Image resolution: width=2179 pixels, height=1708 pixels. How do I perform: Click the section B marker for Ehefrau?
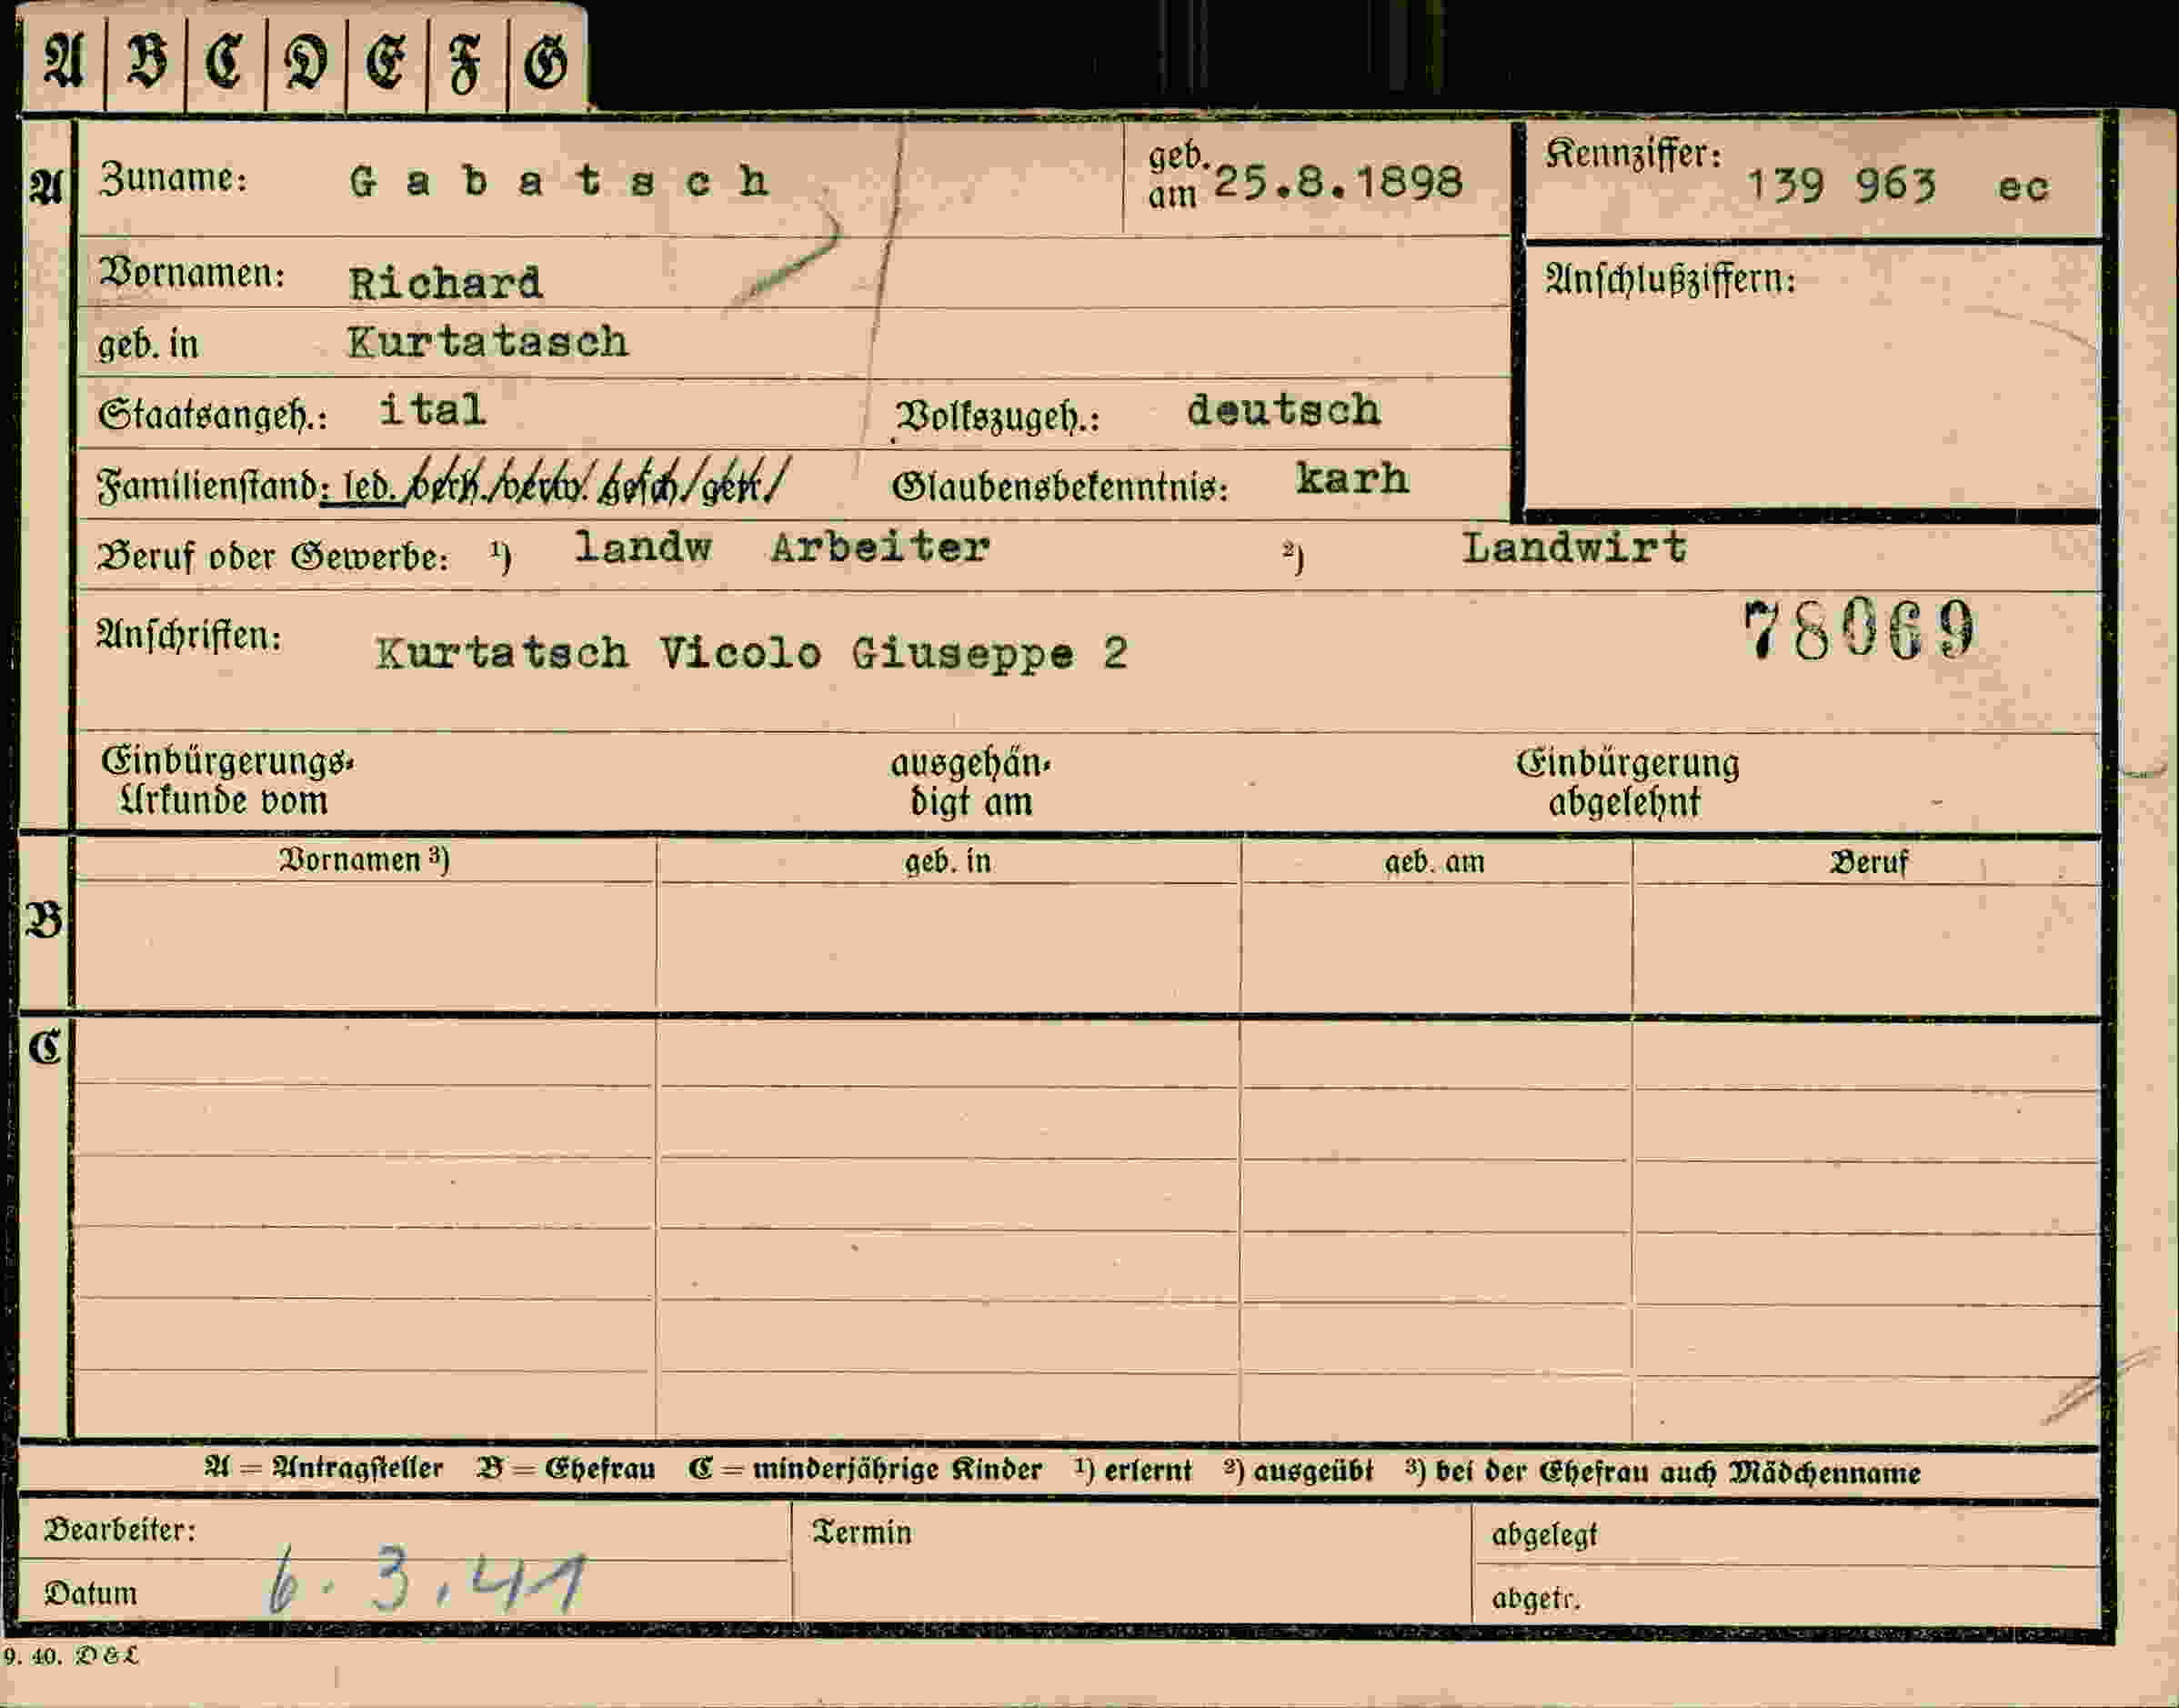45,920
